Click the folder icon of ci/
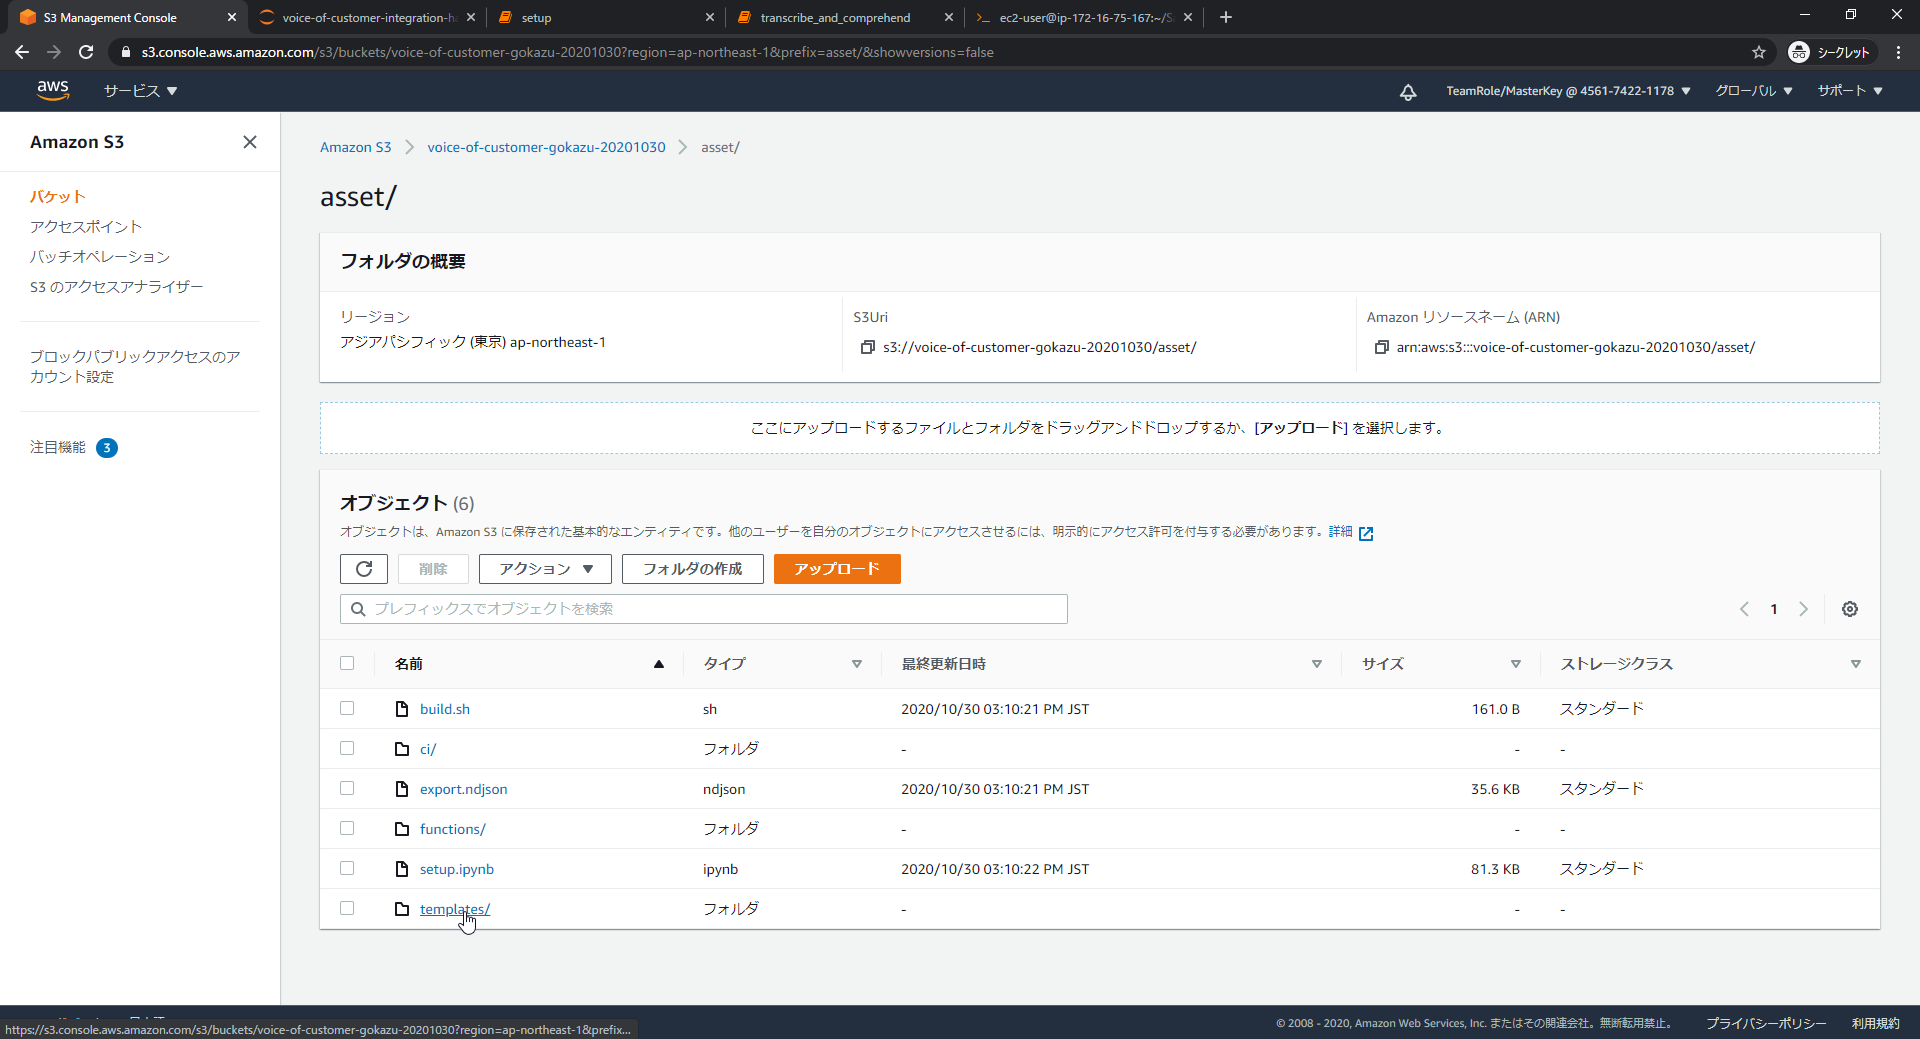 pos(402,749)
